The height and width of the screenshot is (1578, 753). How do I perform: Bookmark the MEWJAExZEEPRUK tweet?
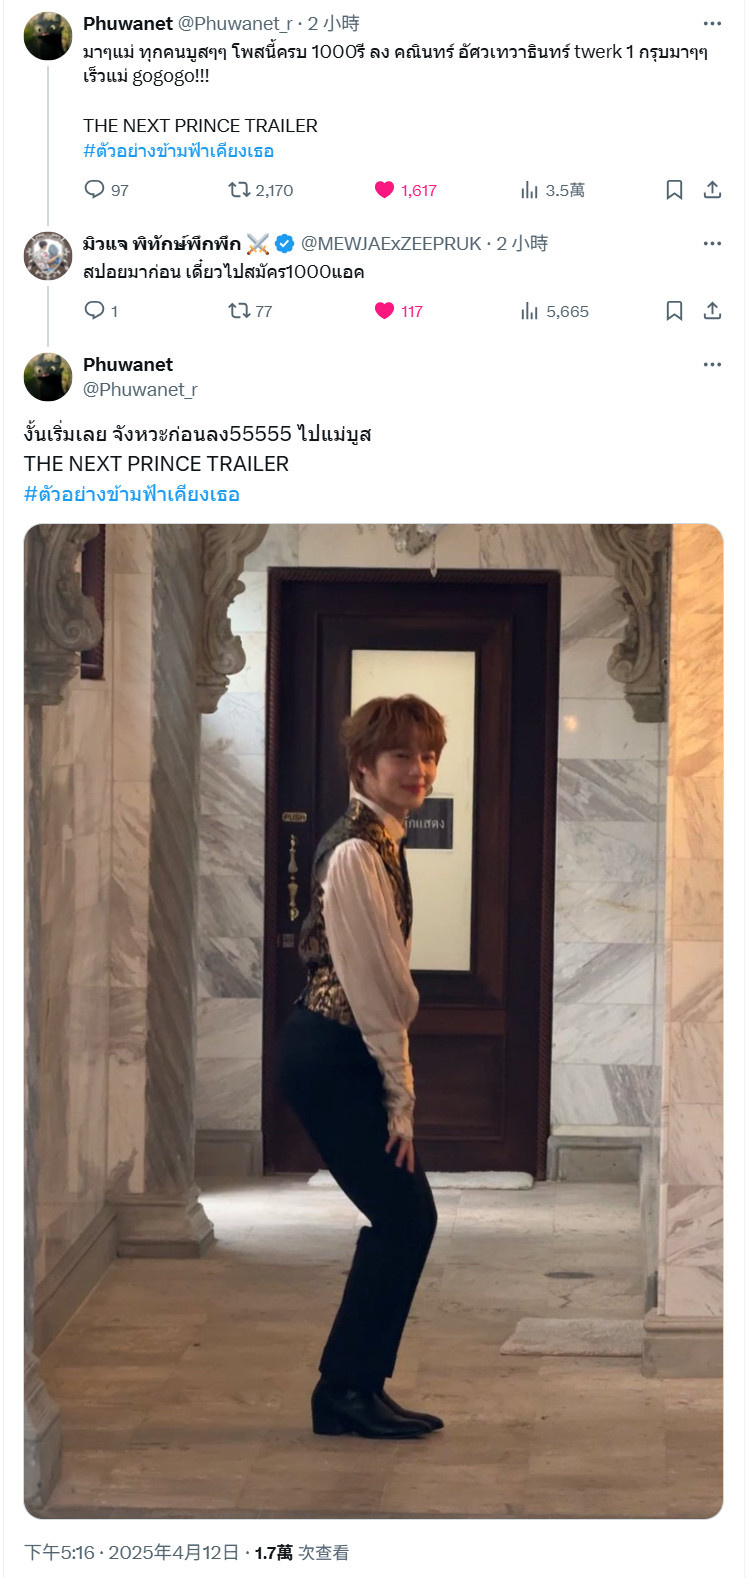point(674,311)
